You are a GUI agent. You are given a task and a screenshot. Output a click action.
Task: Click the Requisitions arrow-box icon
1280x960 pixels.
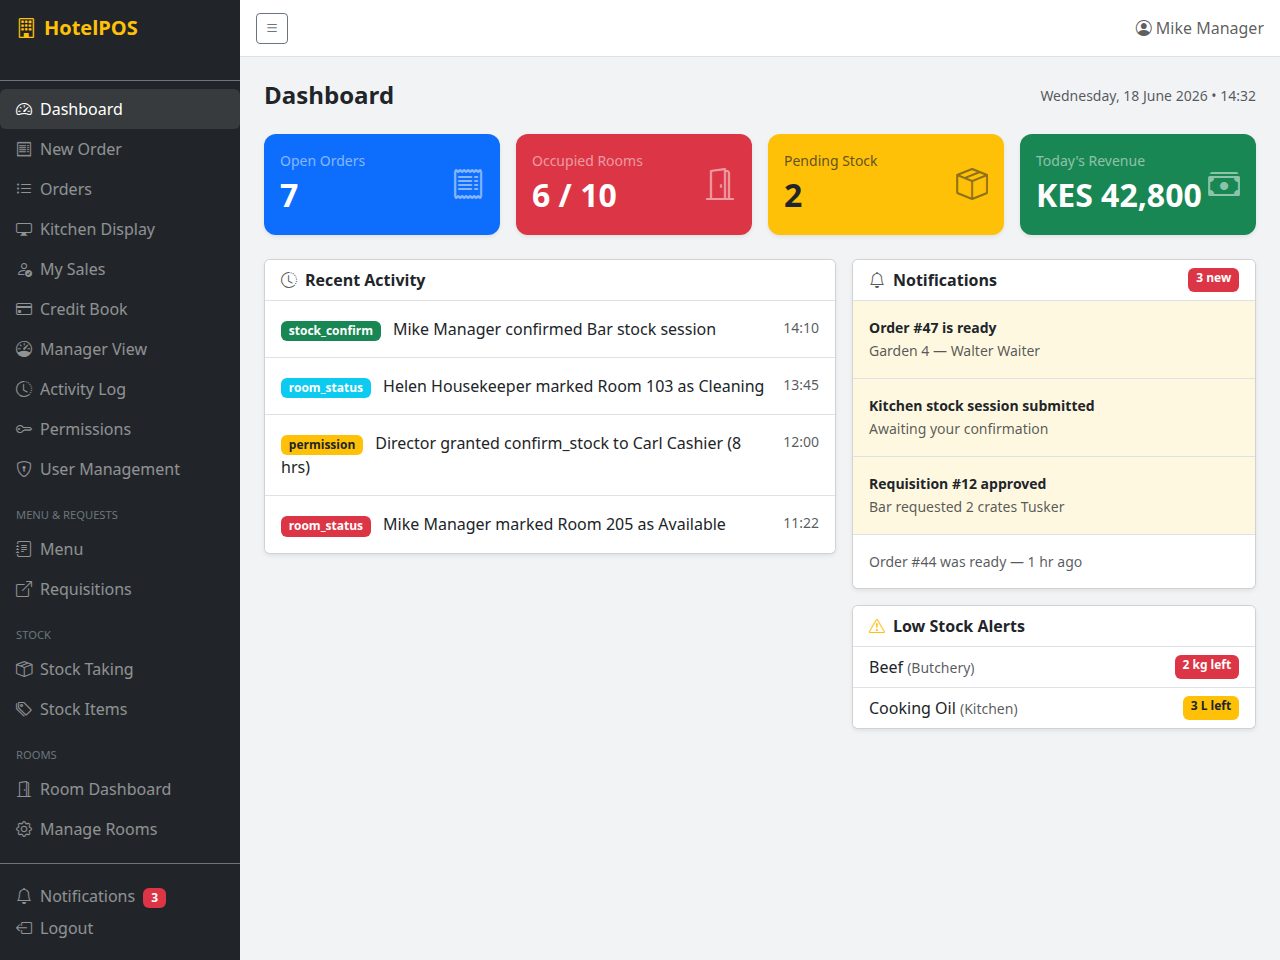click(24, 589)
